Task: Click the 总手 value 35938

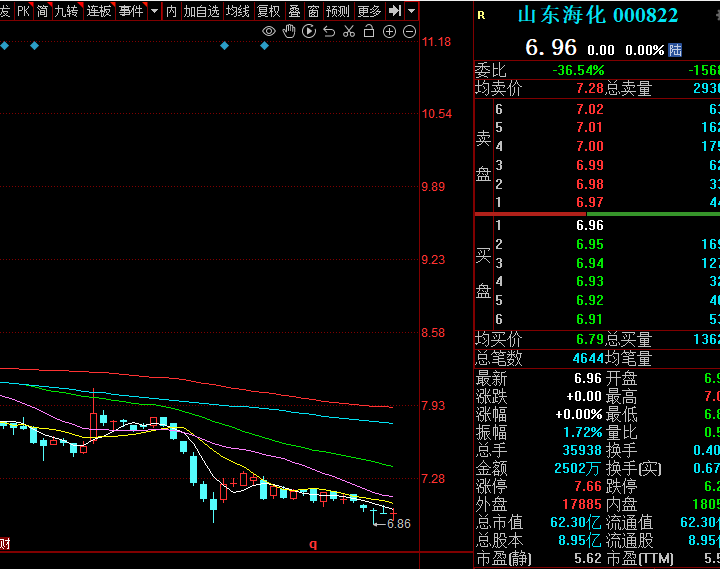Action: pos(582,451)
